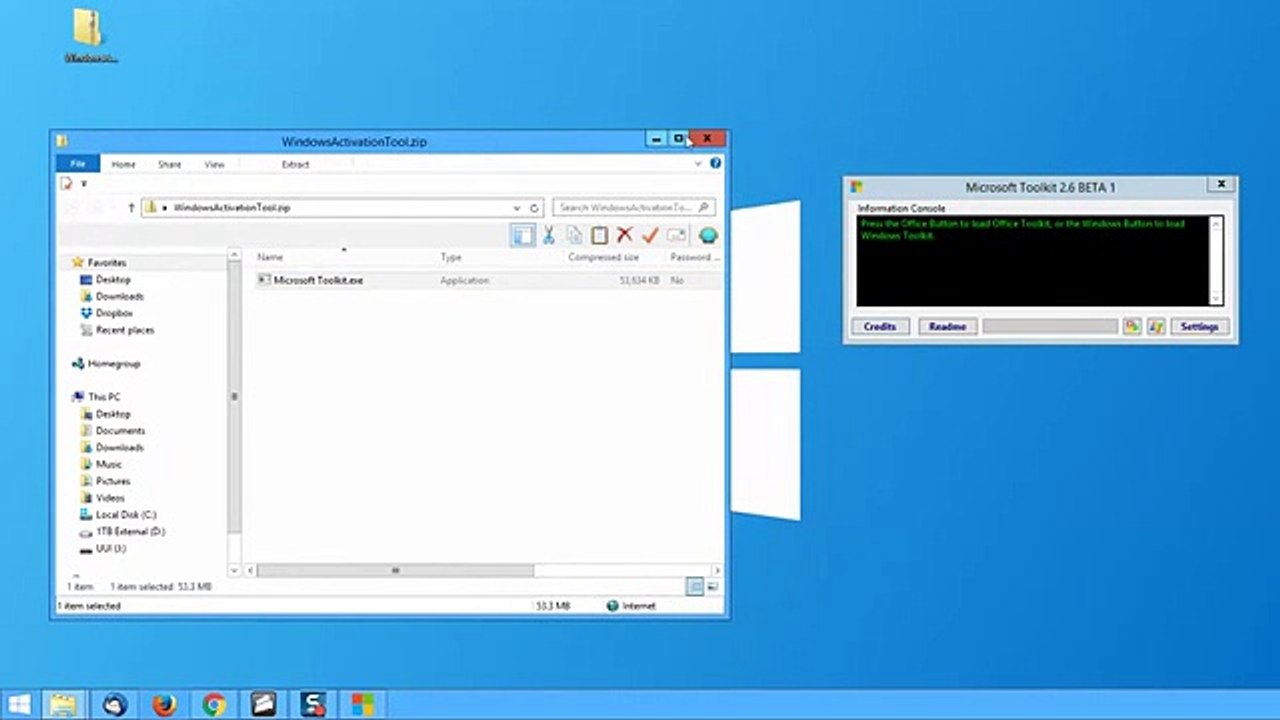The height and width of the screenshot is (720, 1280).
Task: Open Dropbox in the navigation pane
Action: pyautogui.click(x=114, y=313)
